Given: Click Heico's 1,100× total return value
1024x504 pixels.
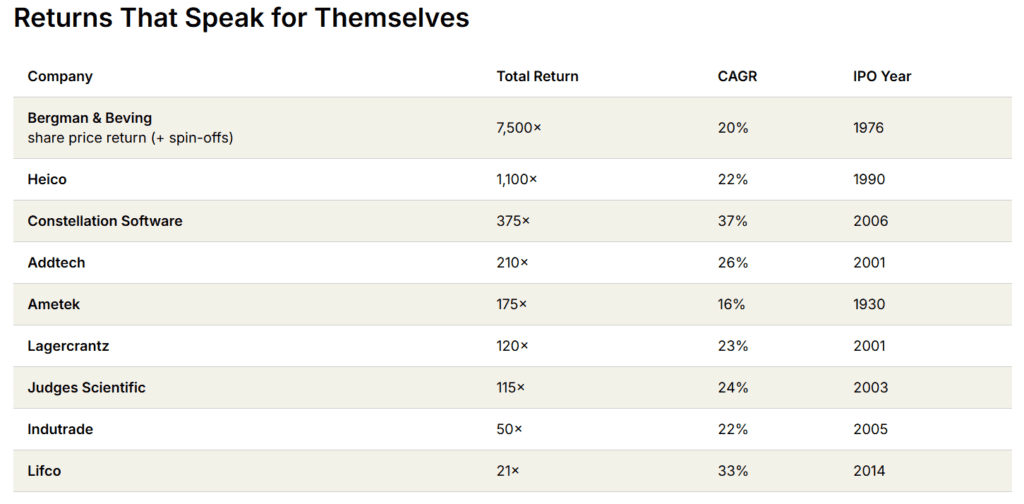Looking at the screenshot, I should [517, 180].
